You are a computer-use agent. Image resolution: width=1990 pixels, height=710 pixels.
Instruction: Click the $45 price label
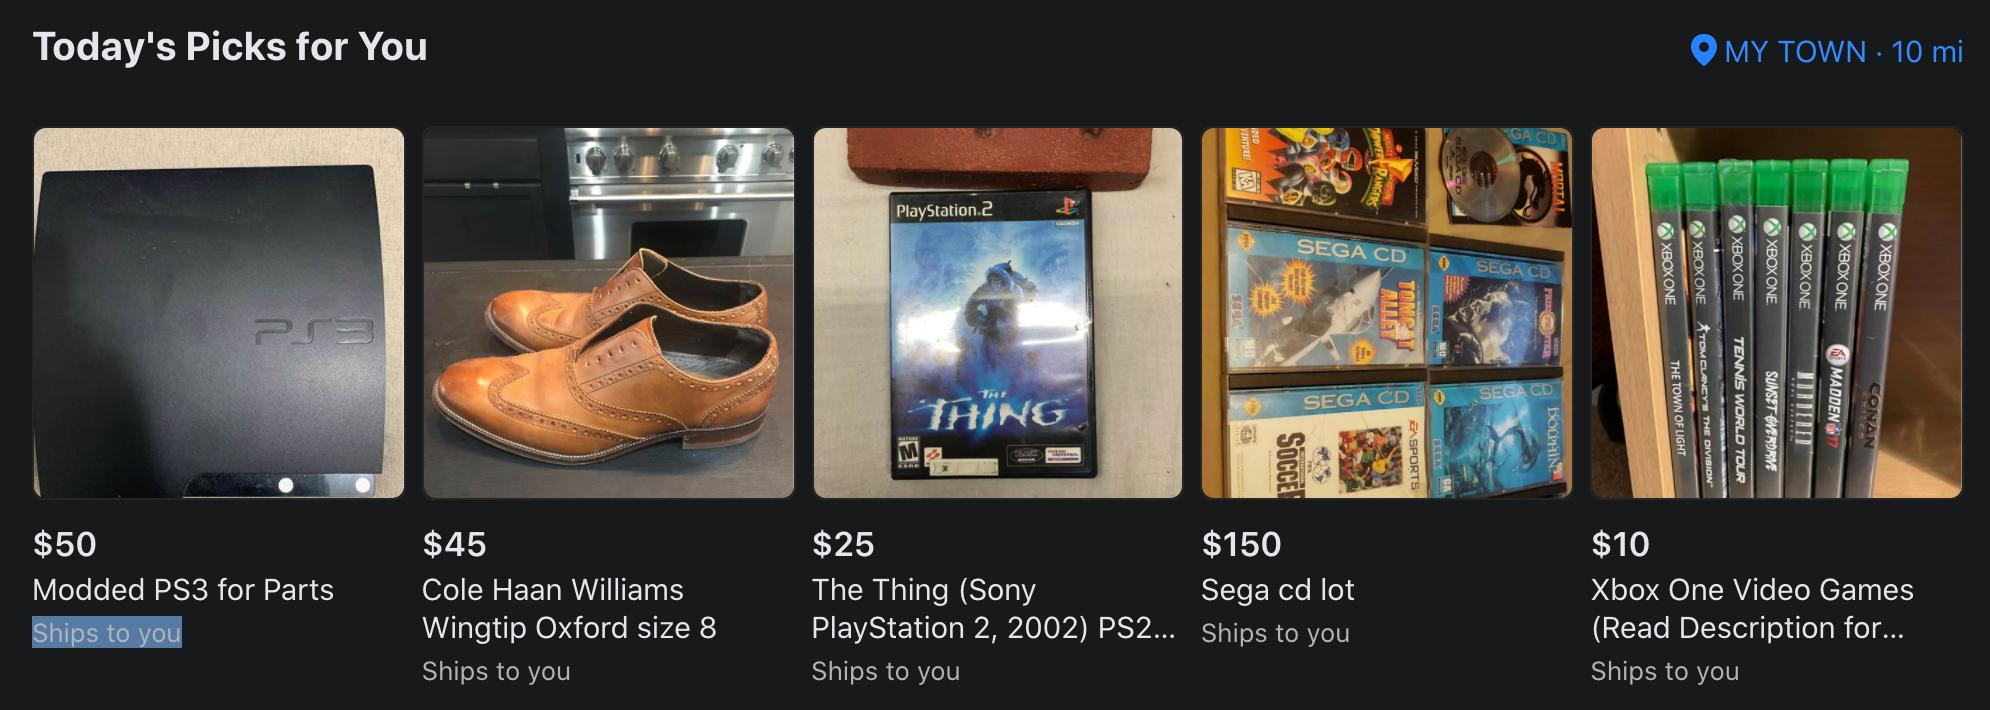(454, 544)
